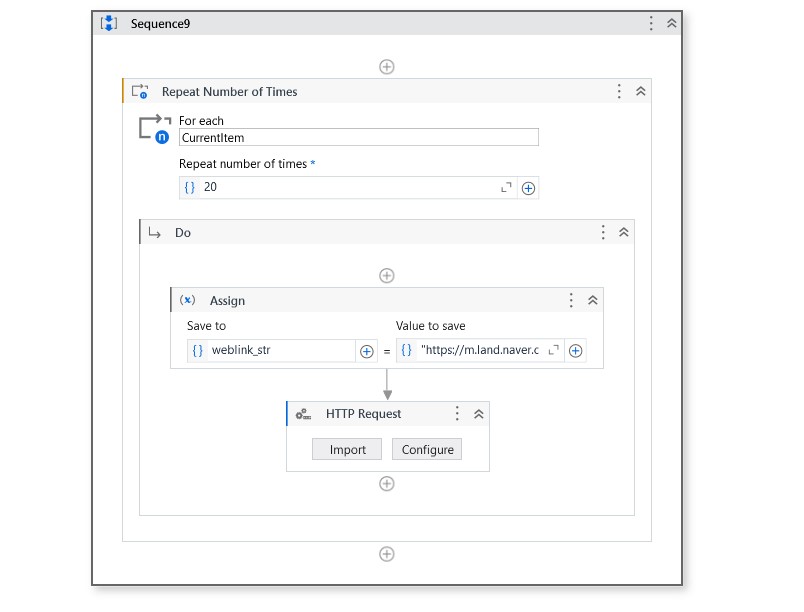Open the expression editor for Value to save
This screenshot has width=804, height=612.
pos(552,351)
